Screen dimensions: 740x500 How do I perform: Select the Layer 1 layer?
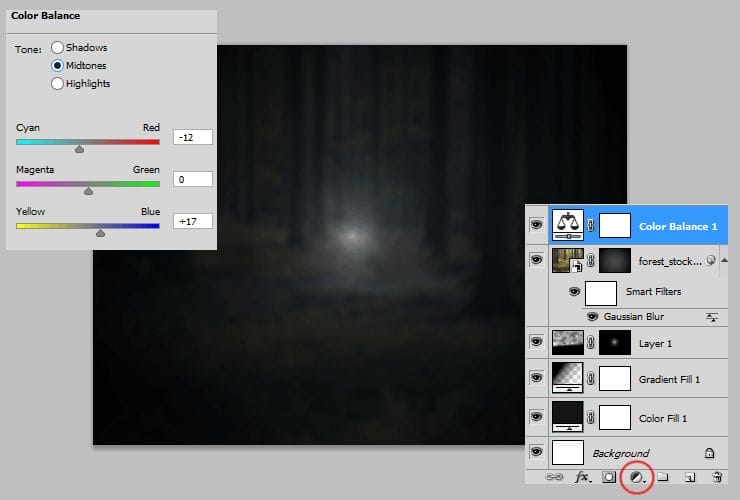(670, 343)
